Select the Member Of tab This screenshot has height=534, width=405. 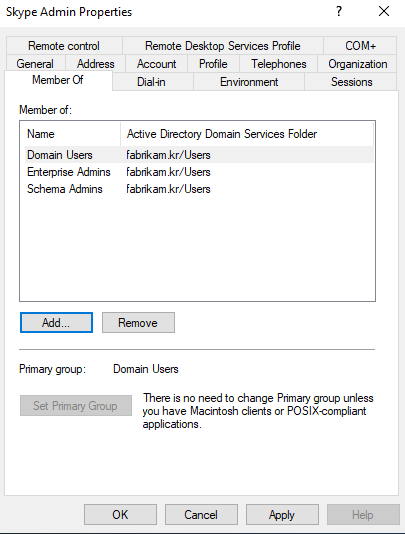[58, 80]
